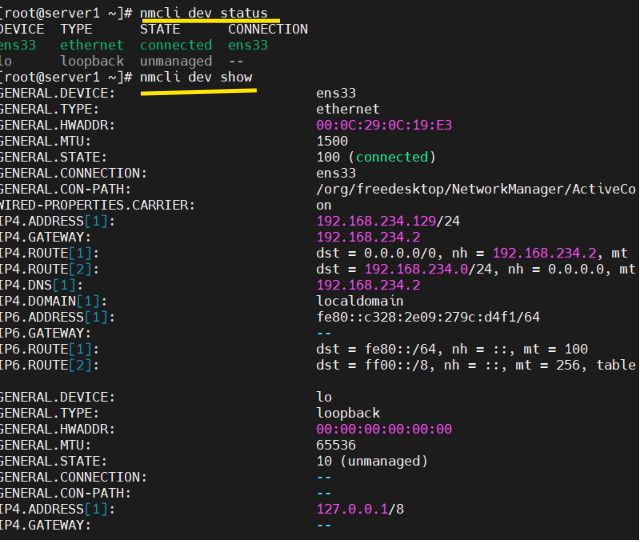Click the IP6.GATEWAY label for ens33
Screen dimensions: 640x542
tap(45, 333)
